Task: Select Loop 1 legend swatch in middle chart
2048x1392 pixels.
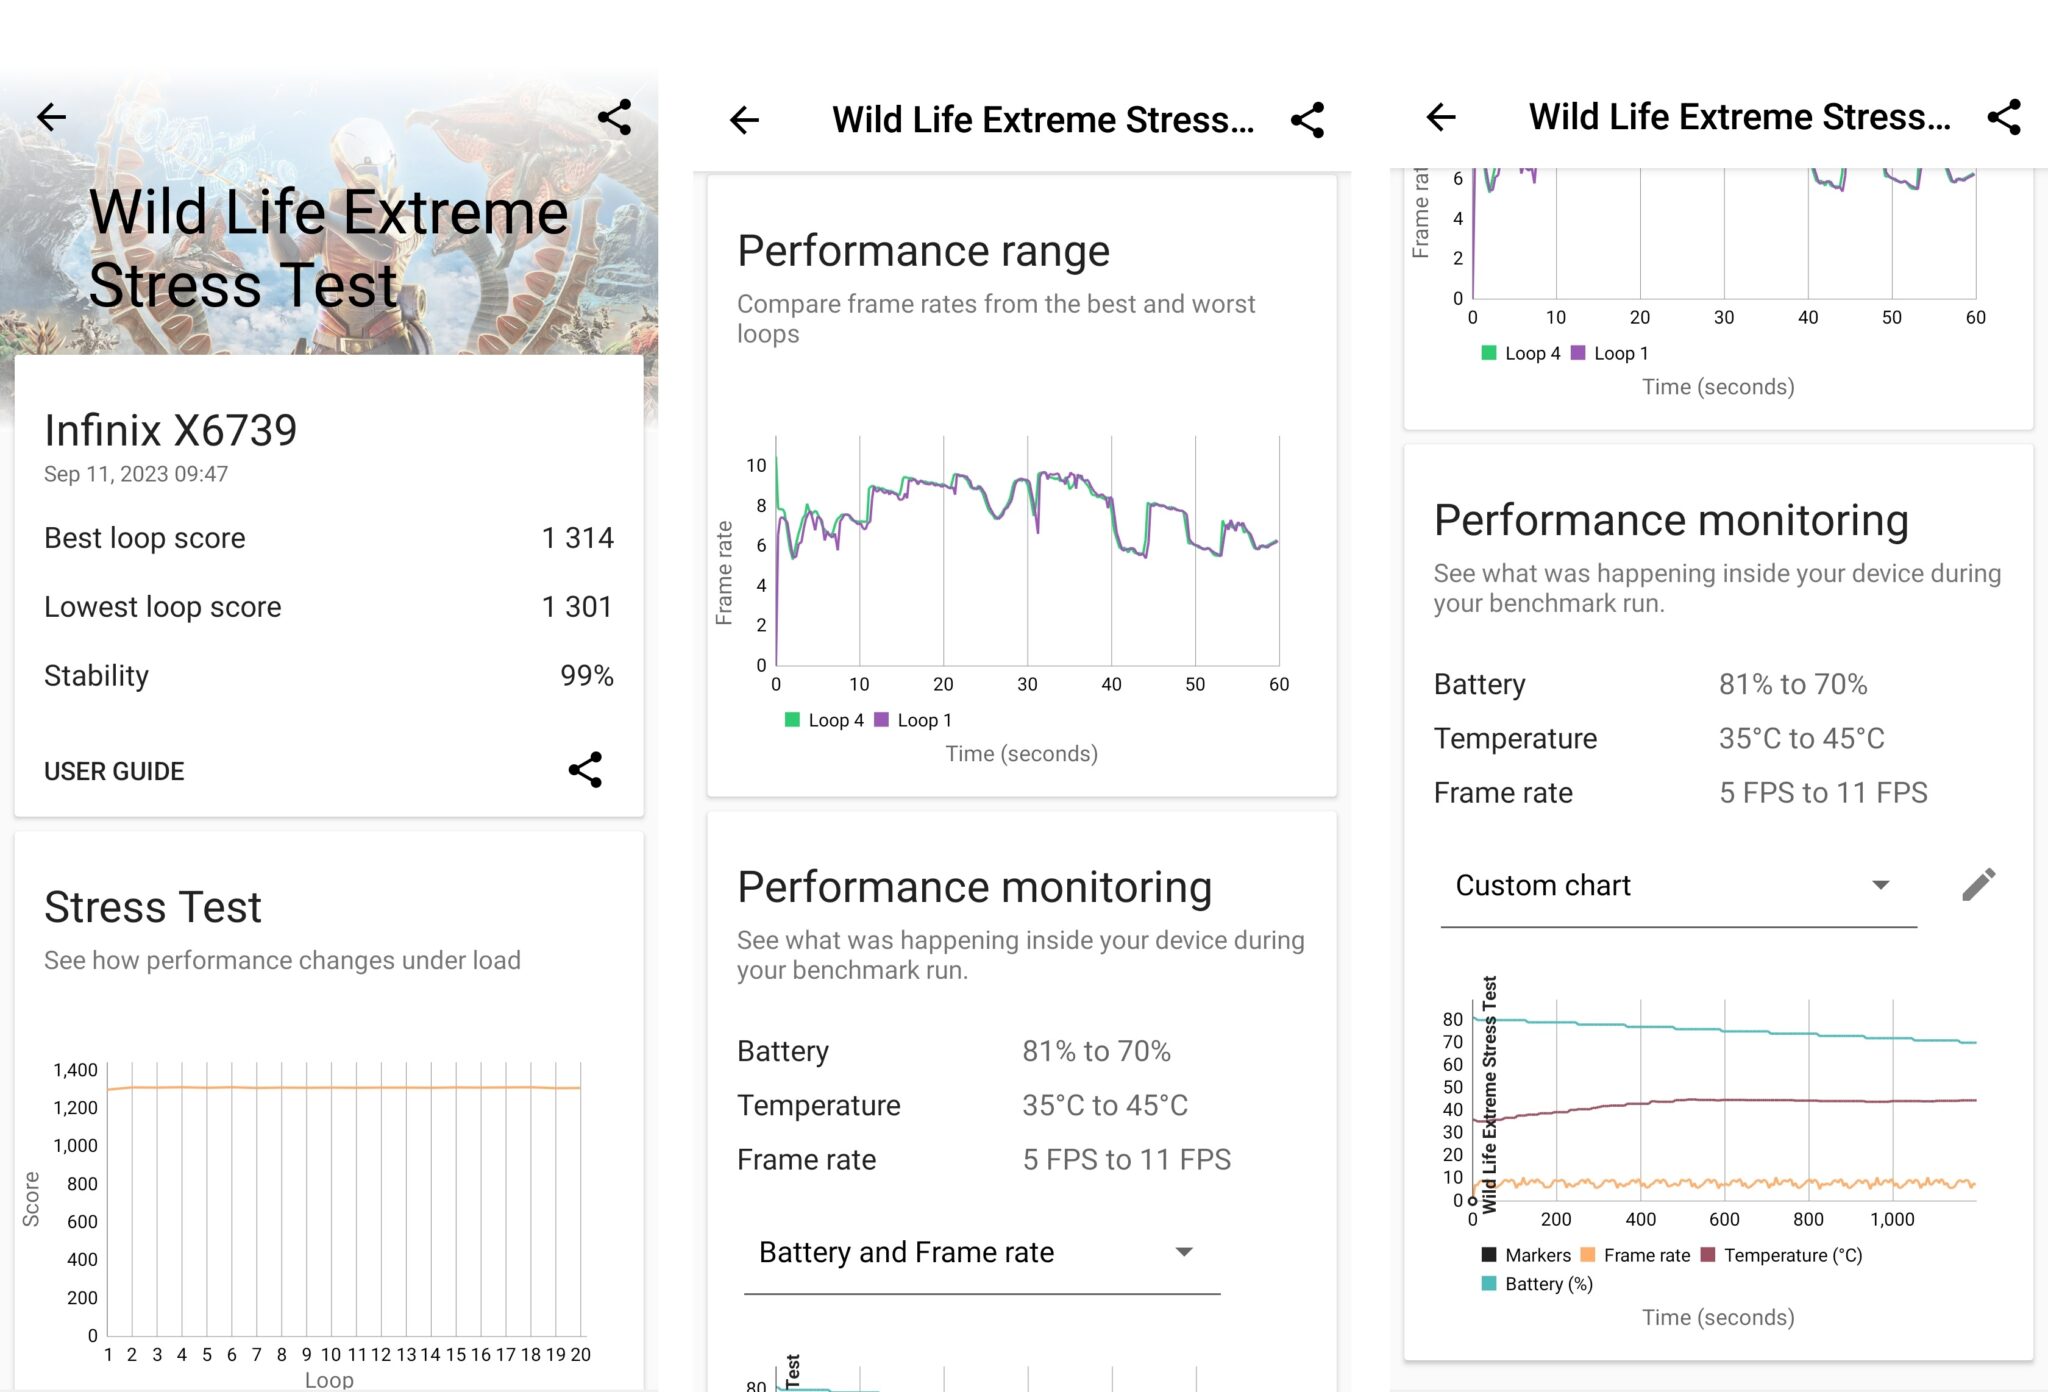Action: (881, 720)
